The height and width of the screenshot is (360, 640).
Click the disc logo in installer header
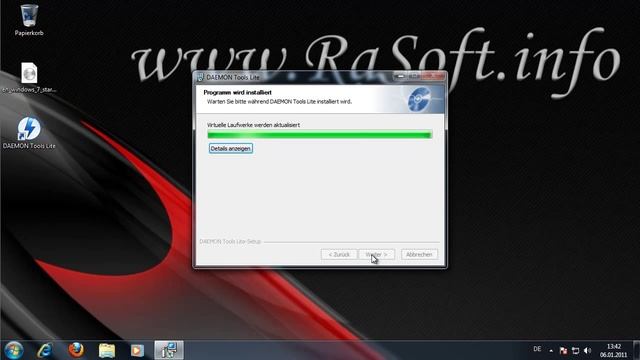coord(420,99)
